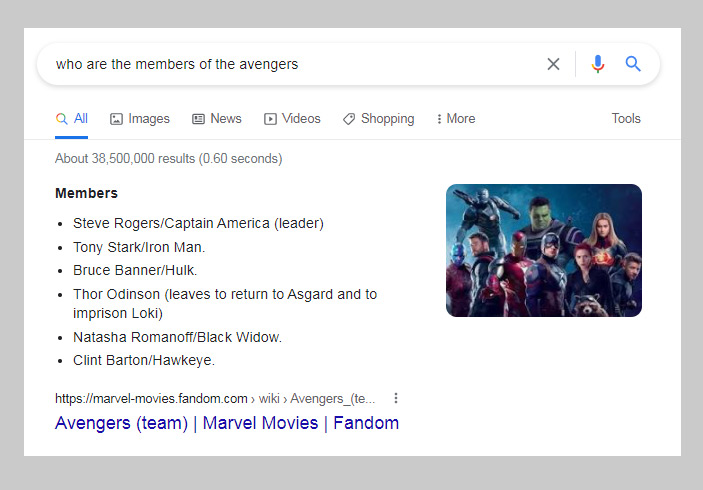Click the play icon of the Videos tab
The image size is (703, 490).
[270, 119]
